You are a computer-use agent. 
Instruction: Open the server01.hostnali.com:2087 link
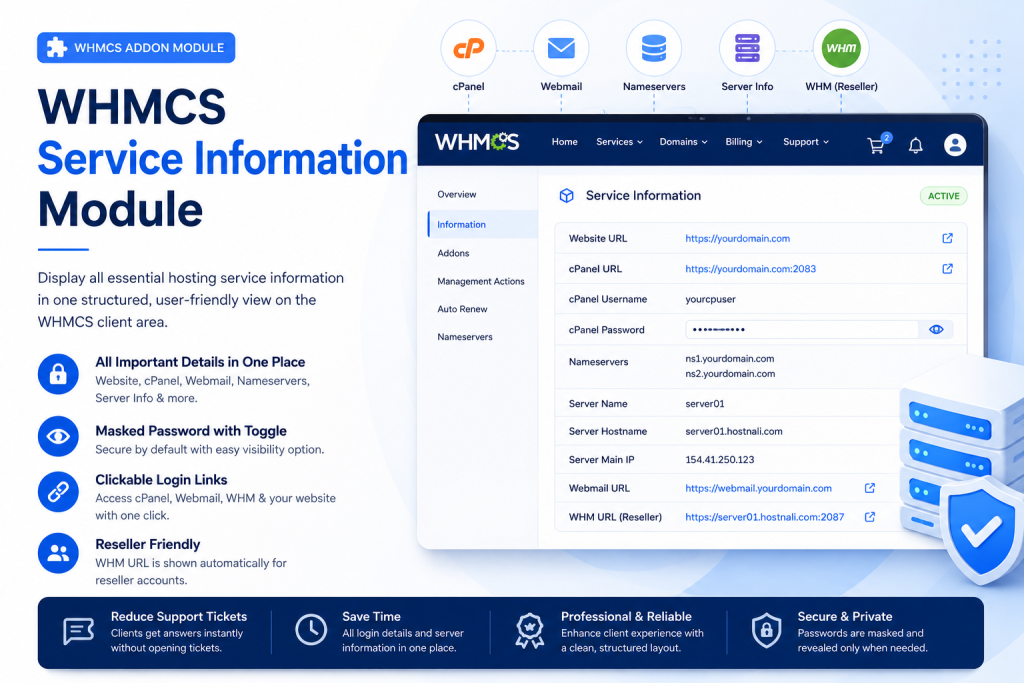coord(764,516)
